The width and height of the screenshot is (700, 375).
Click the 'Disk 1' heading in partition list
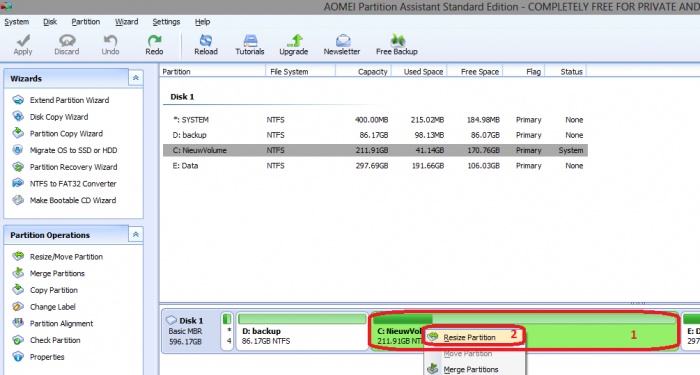182,96
